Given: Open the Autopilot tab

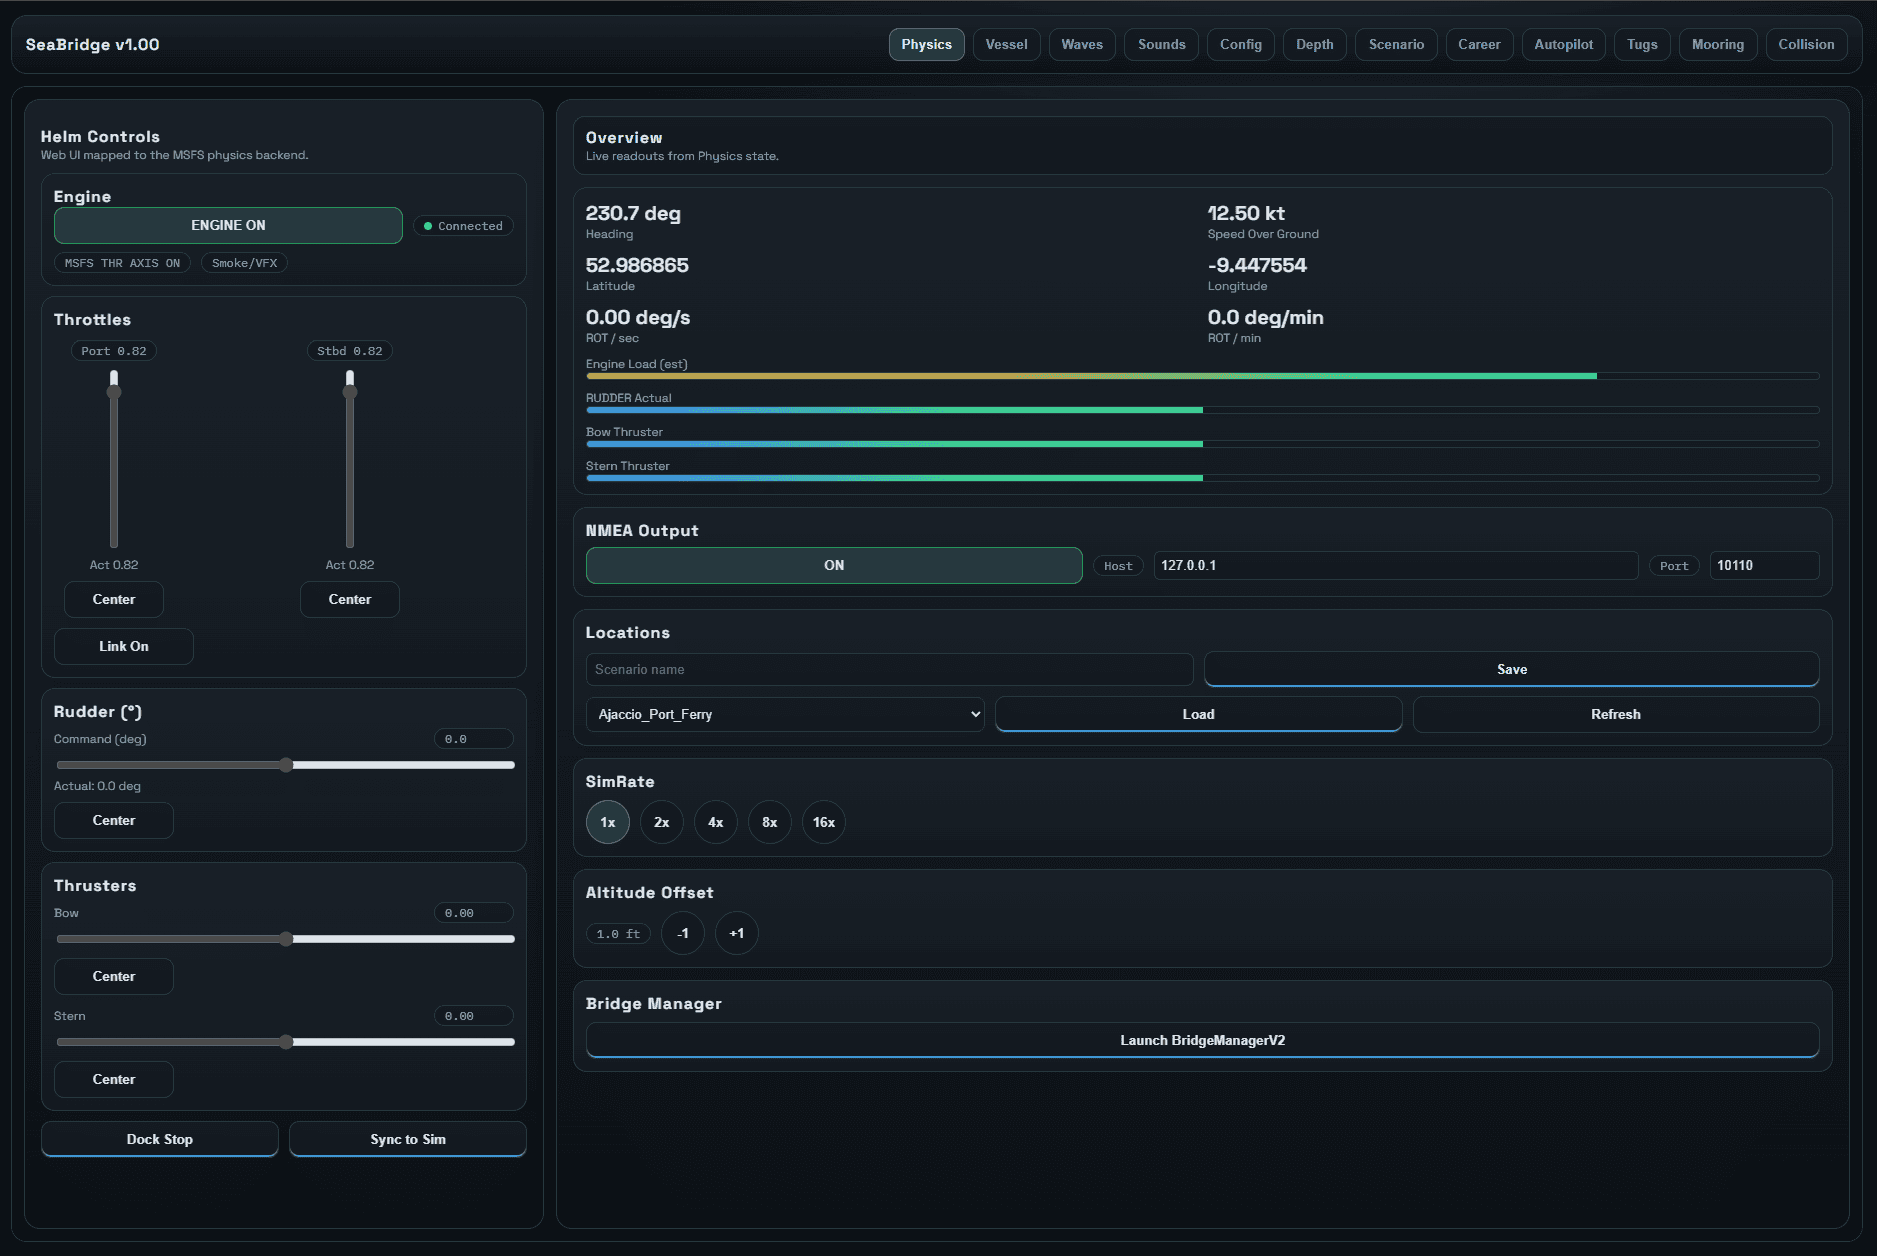Looking at the screenshot, I should pos(1563,45).
